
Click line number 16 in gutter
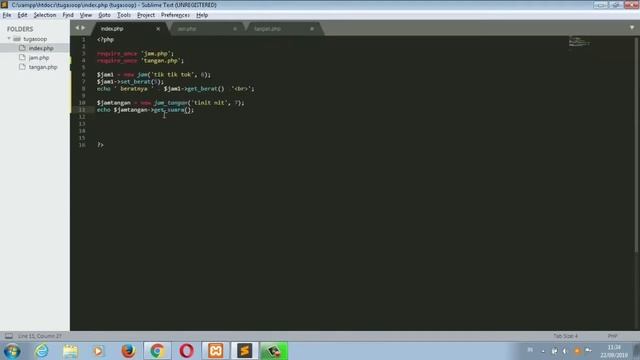82,145
